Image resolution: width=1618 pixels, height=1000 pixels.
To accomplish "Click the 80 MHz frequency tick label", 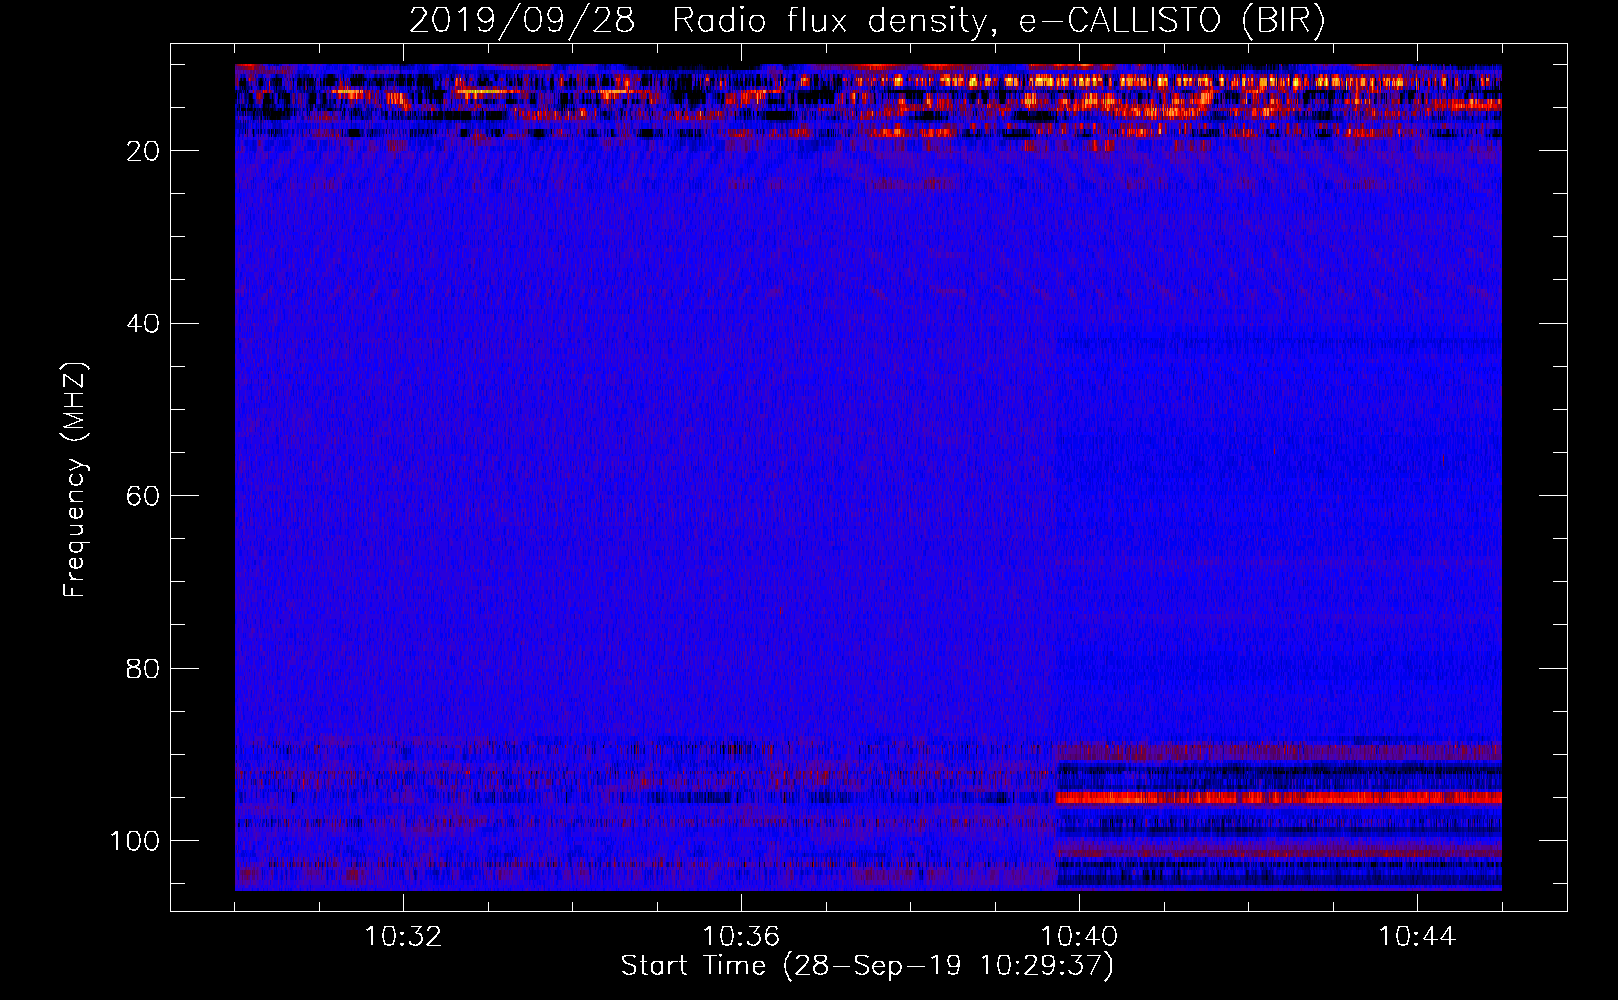I will pyautogui.click(x=143, y=668).
